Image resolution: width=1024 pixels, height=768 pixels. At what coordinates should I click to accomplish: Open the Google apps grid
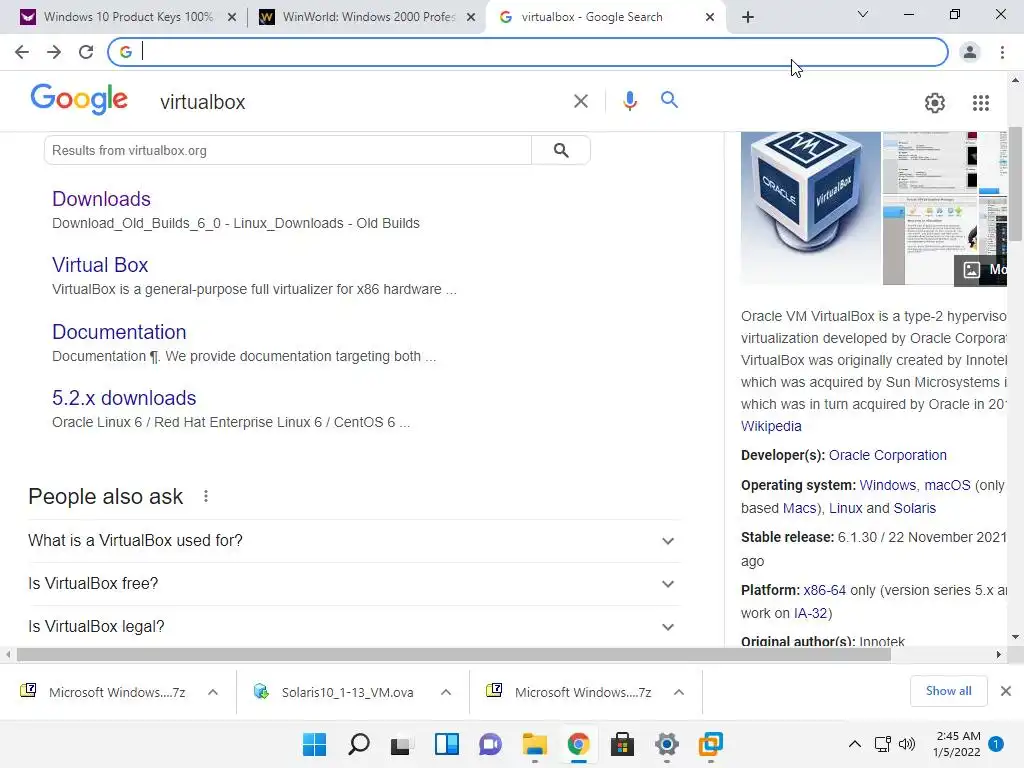[x=981, y=103]
